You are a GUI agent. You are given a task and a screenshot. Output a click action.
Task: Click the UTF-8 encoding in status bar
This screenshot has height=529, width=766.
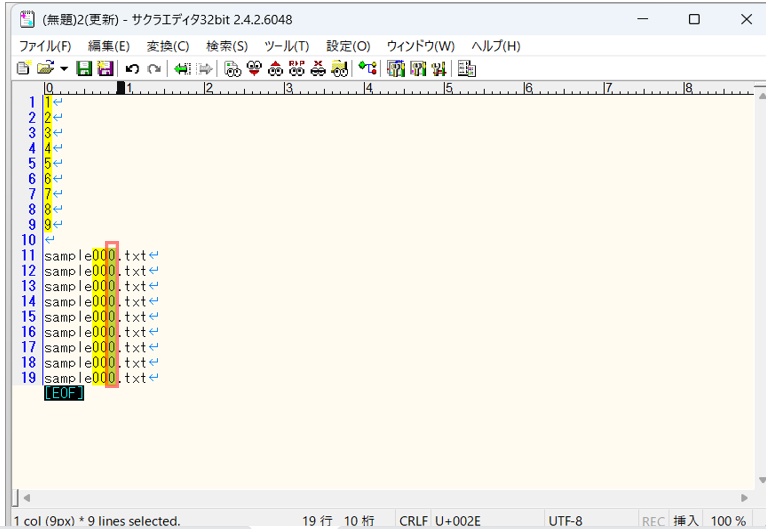click(x=565, y=520)
